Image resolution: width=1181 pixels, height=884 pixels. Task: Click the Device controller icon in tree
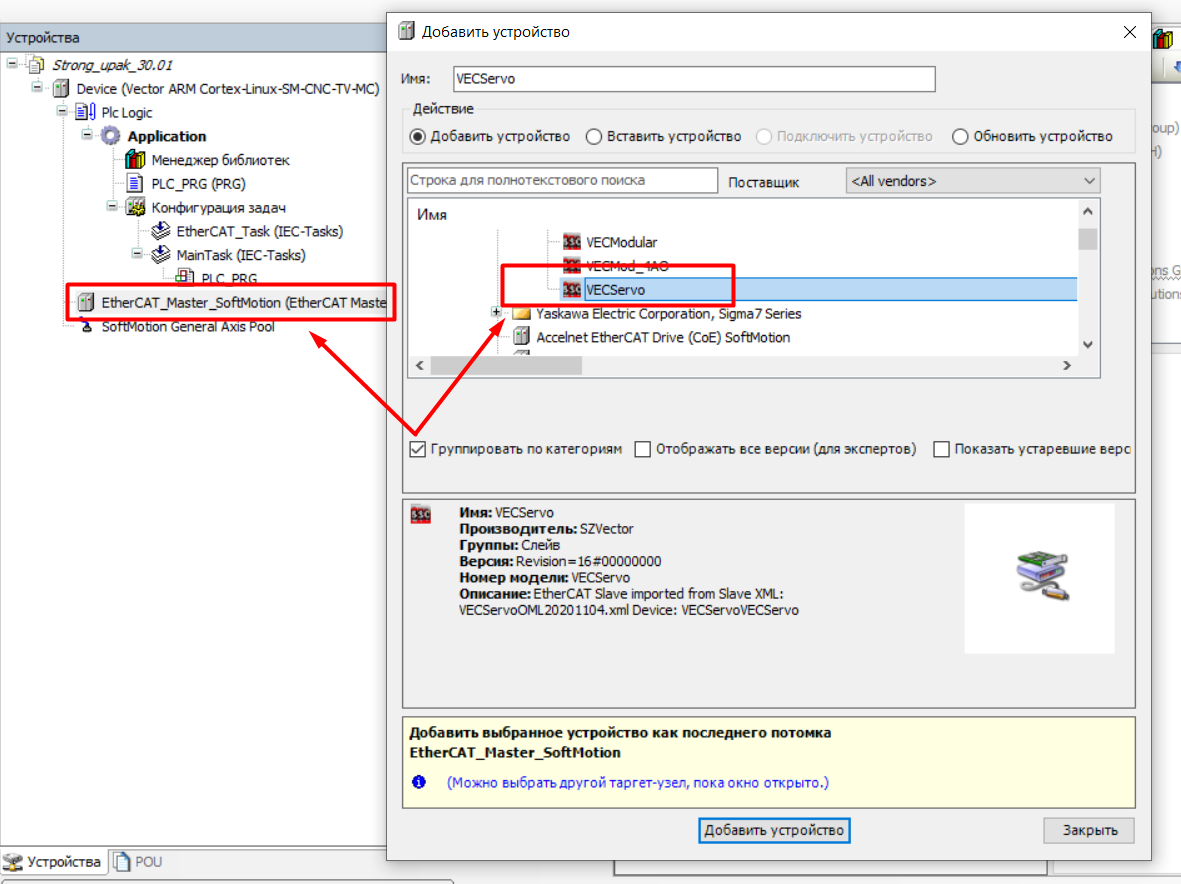(61, 89)
